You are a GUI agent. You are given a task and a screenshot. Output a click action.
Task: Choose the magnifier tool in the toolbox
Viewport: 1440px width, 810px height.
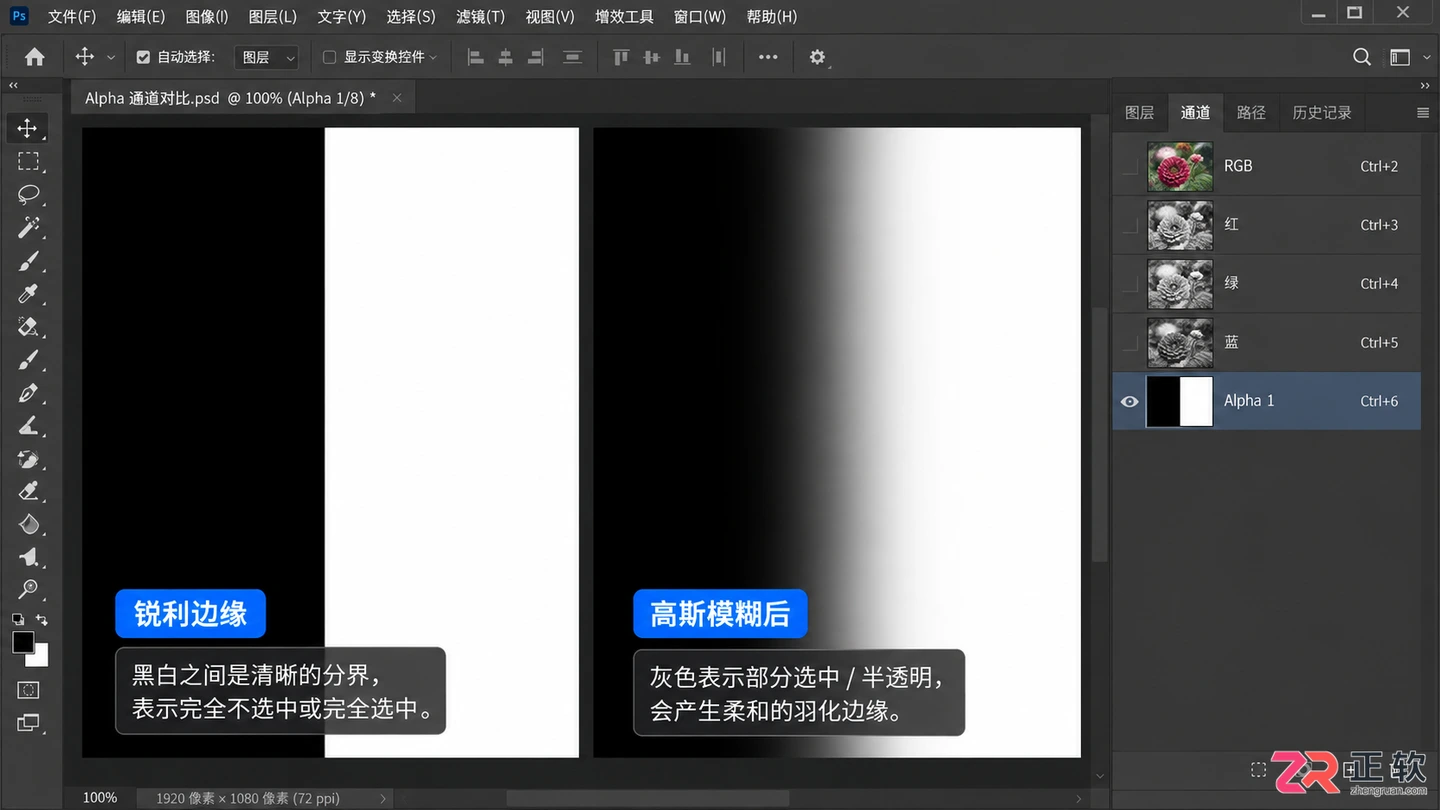pyautogui.click(x=28, y=589)
